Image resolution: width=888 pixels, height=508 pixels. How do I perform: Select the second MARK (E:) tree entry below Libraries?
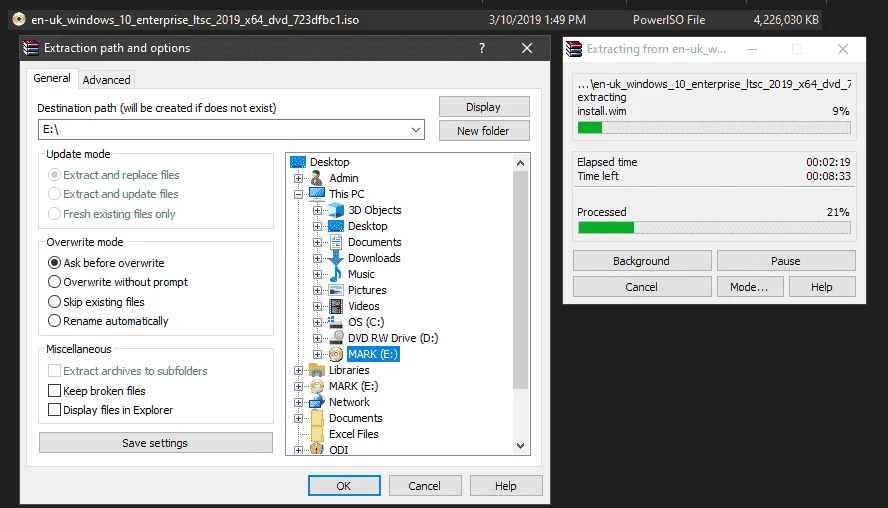pyautogui.click(x=353, y=386)
